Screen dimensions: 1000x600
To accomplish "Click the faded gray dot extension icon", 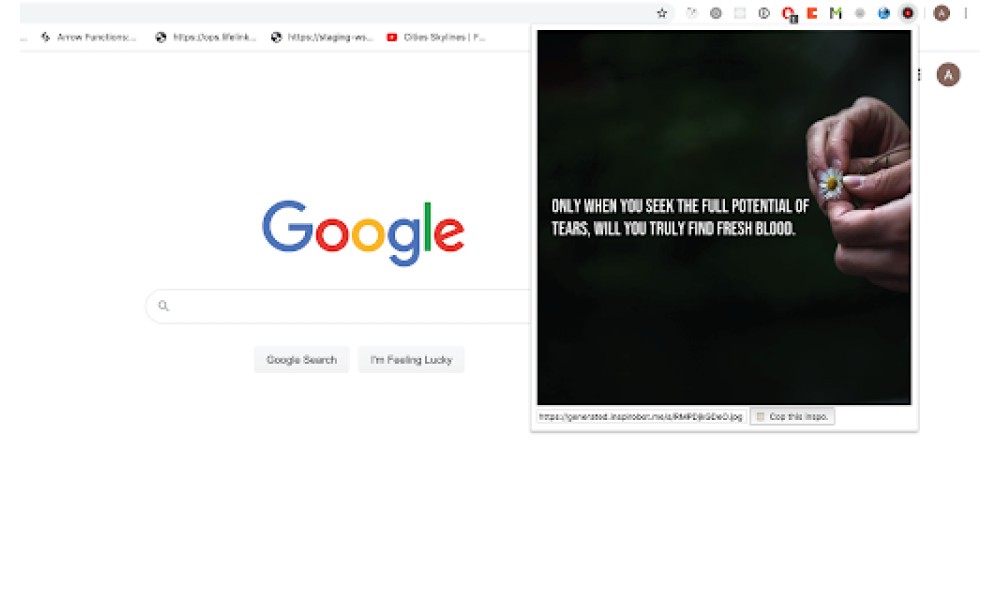I will (860, 13).
